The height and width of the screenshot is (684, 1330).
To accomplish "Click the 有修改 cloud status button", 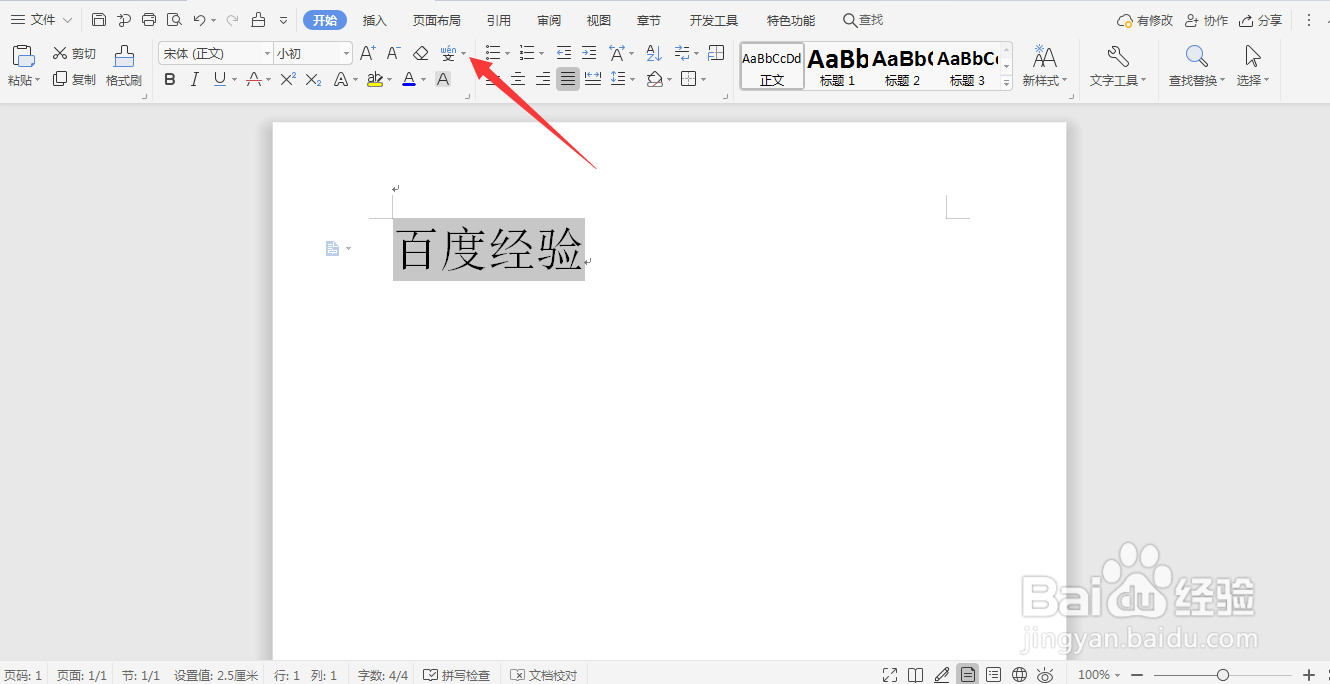I will [1145, 20].
